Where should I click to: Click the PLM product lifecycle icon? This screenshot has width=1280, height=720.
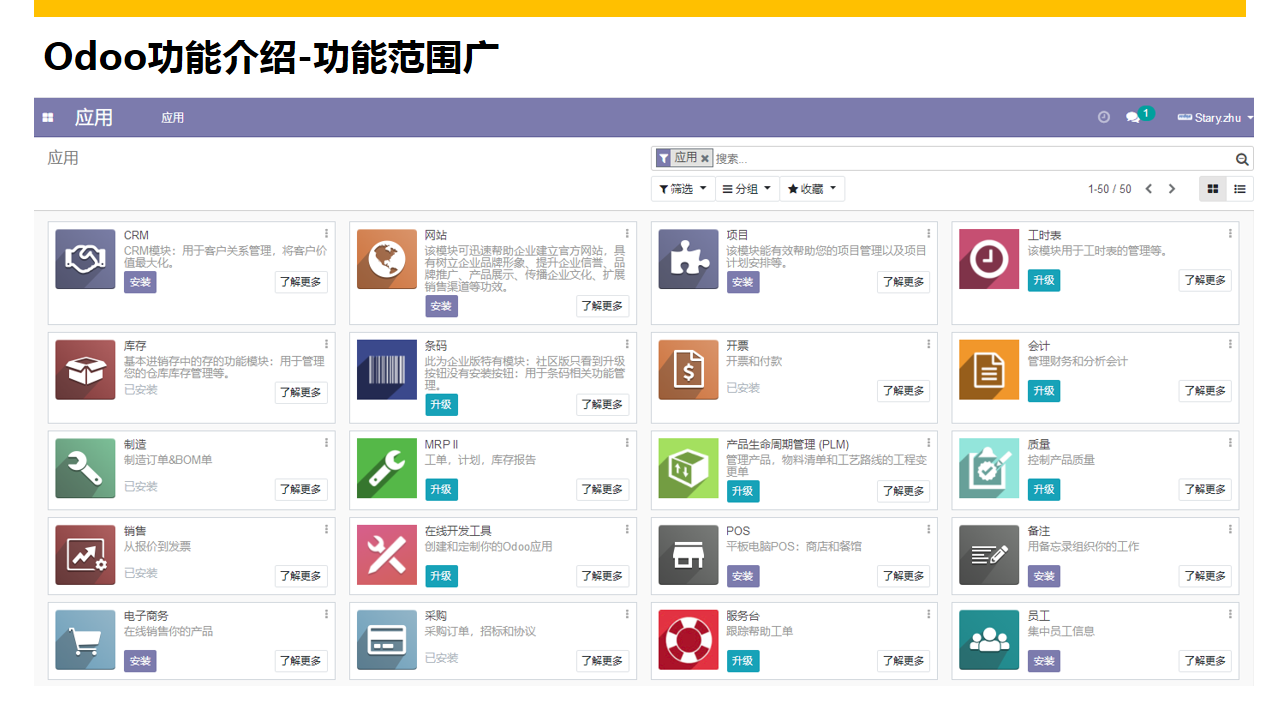[688, 468]
